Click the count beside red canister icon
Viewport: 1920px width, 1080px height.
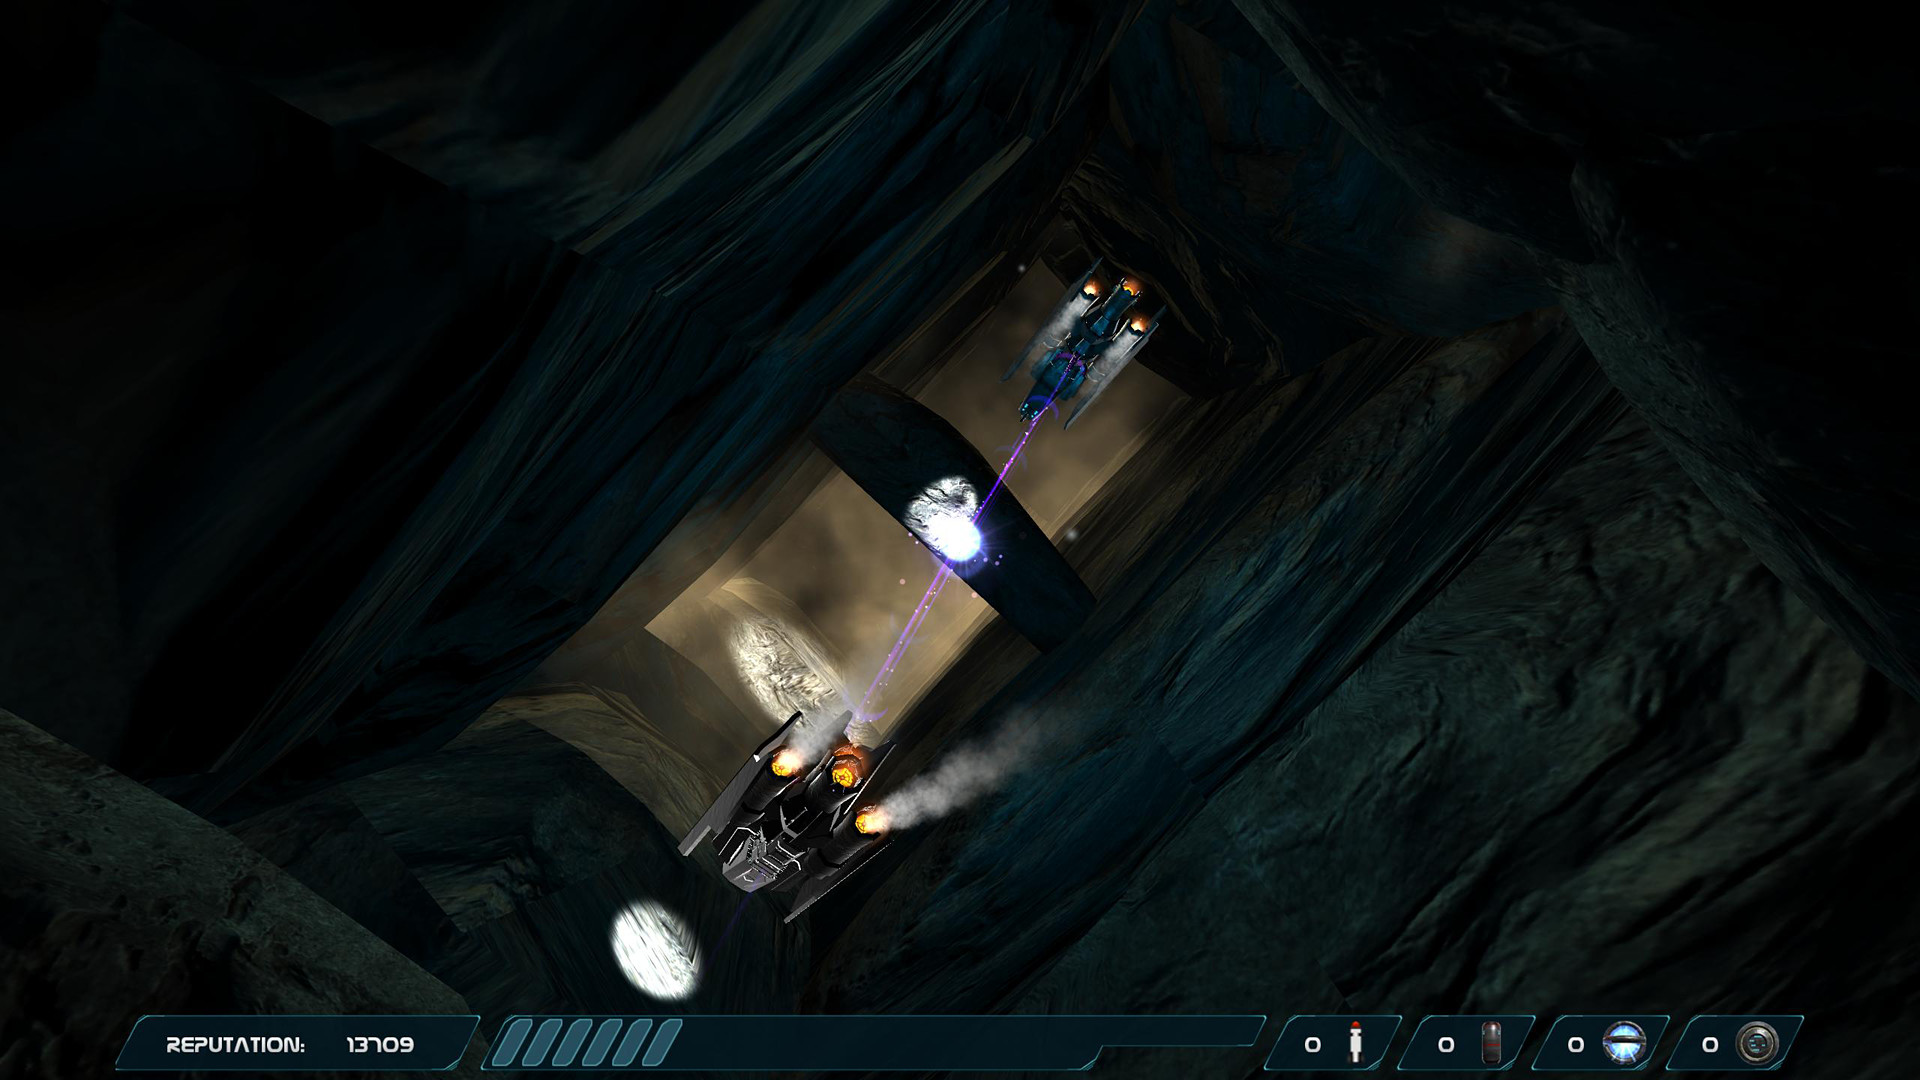click(1446, 1045)
